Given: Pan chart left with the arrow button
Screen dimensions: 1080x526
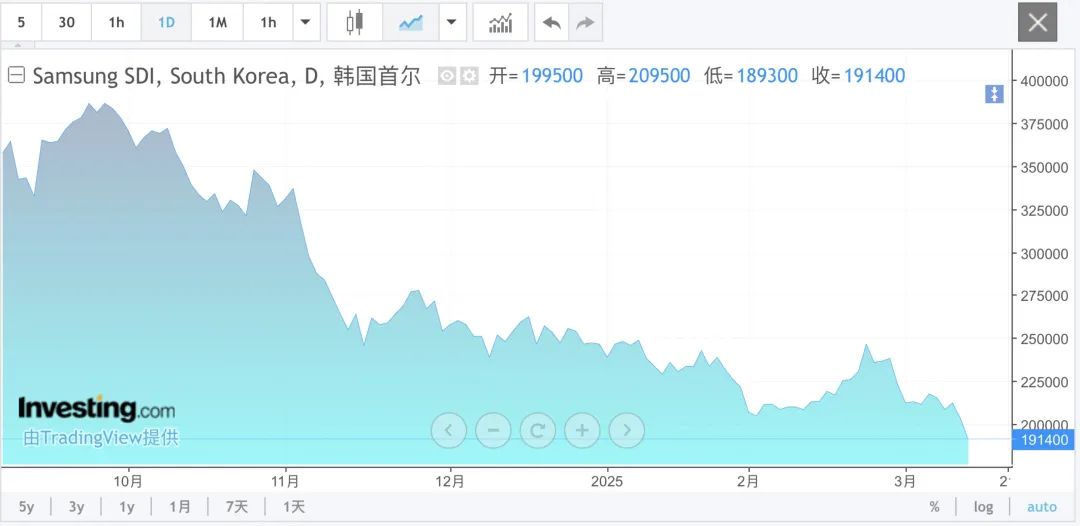Looking at the screenshot, I should [448, 430].
